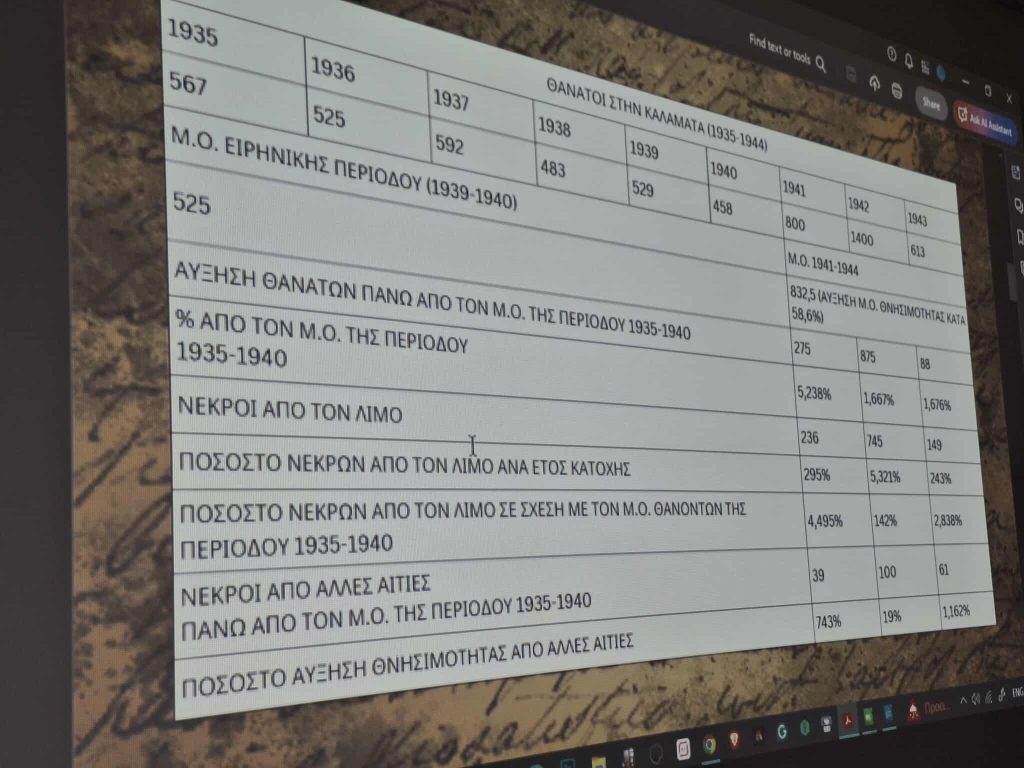Click the cloud upload icon
Viewport: 1024px width, 768px height.
874,84
